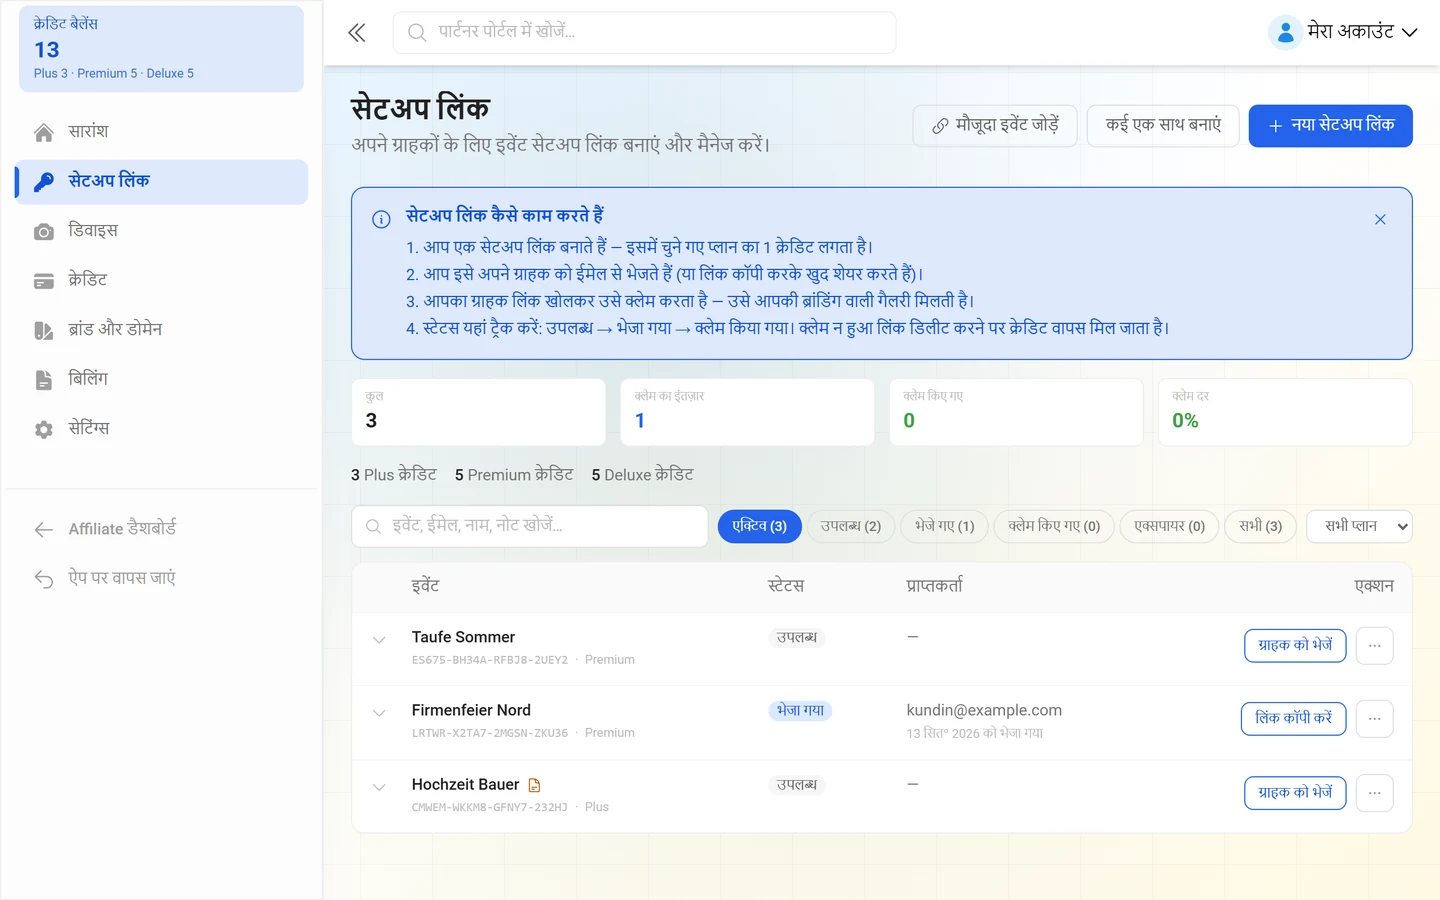
Task: Click the document icon beside बिलिंग
Action: [44, 380]
